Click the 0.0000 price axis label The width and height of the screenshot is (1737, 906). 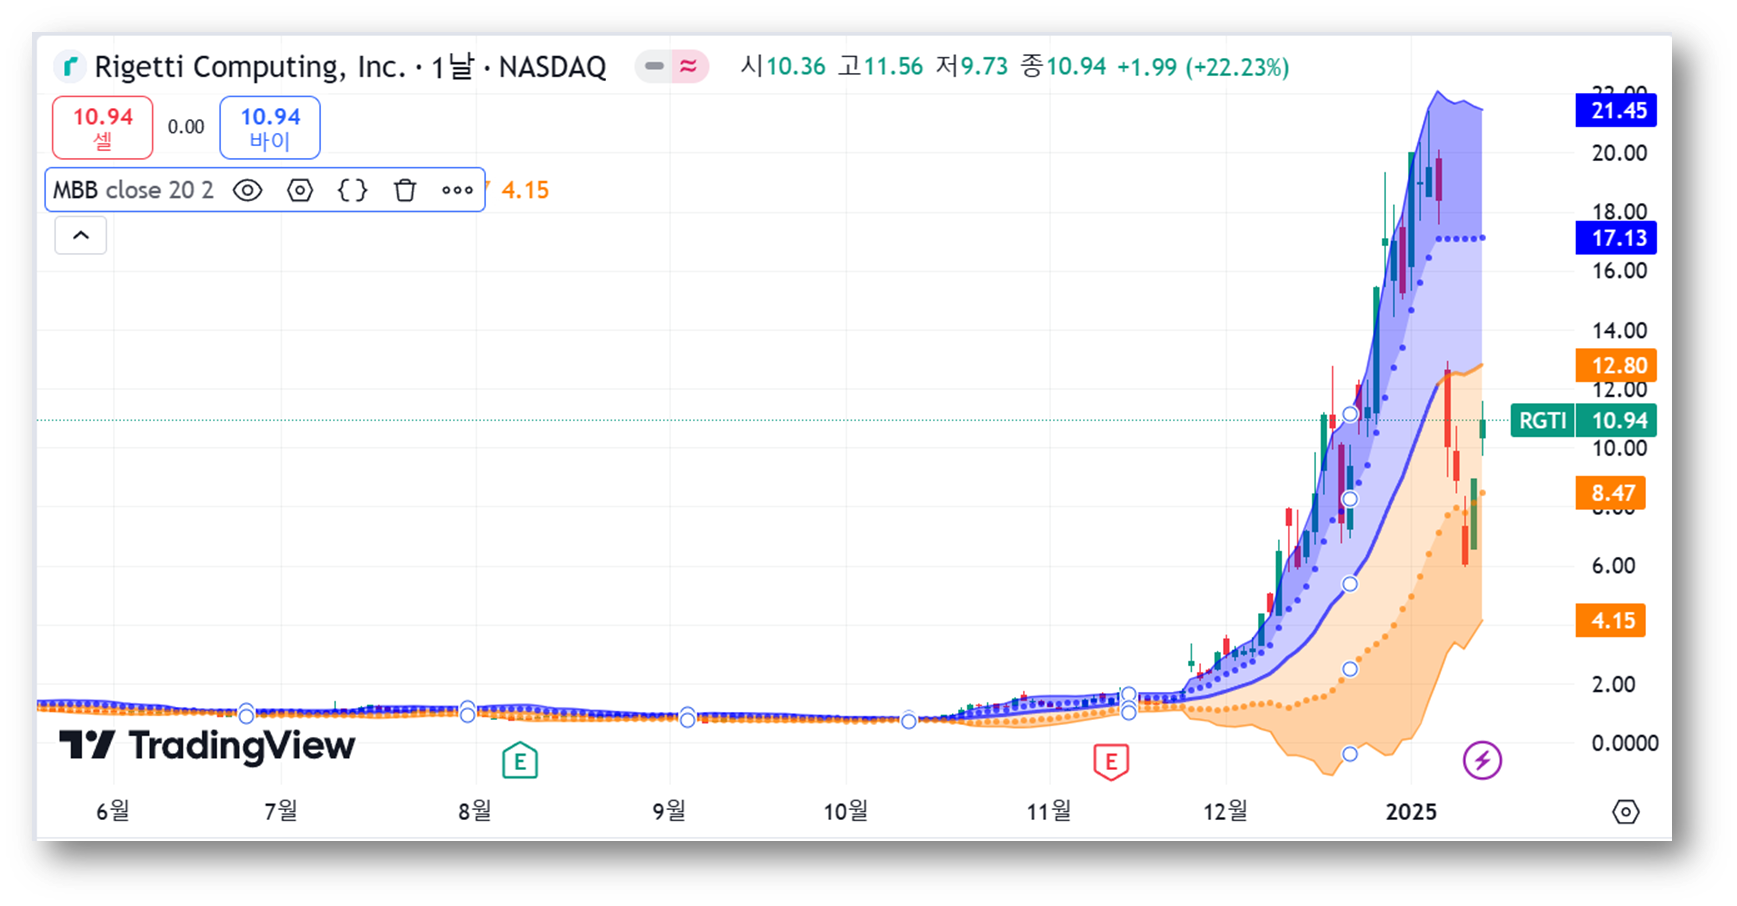click(1625, 744)
